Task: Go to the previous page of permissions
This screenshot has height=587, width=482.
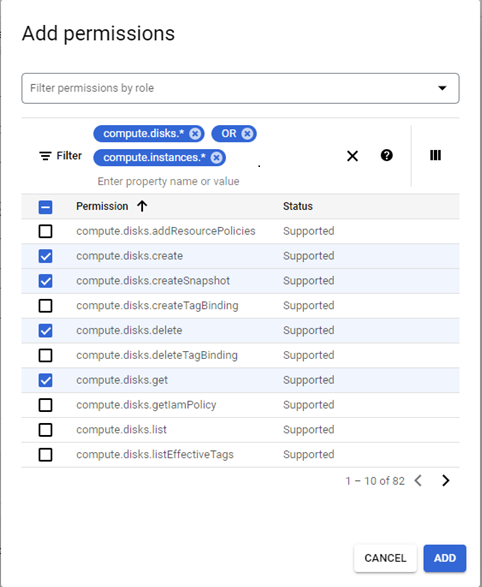Action: tap(418, 480)
